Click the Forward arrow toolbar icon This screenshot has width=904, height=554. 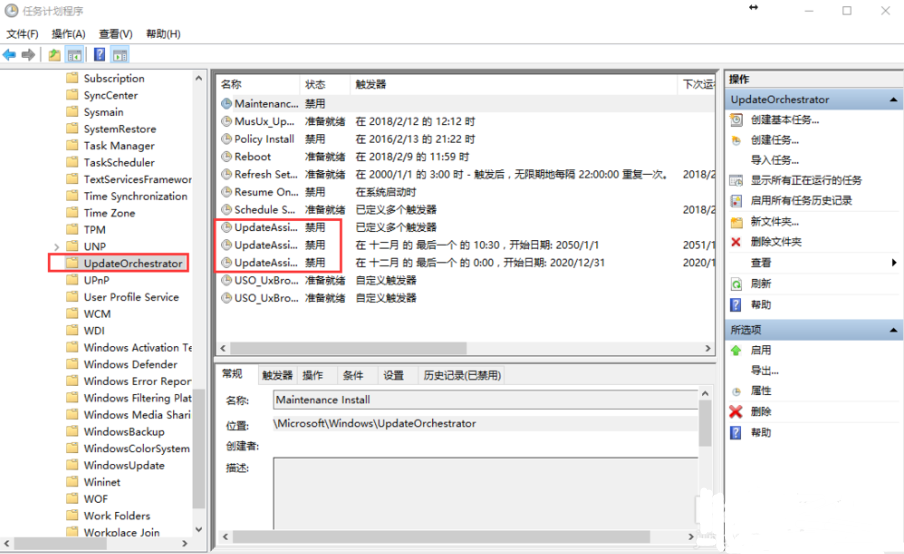coord(28,55)
